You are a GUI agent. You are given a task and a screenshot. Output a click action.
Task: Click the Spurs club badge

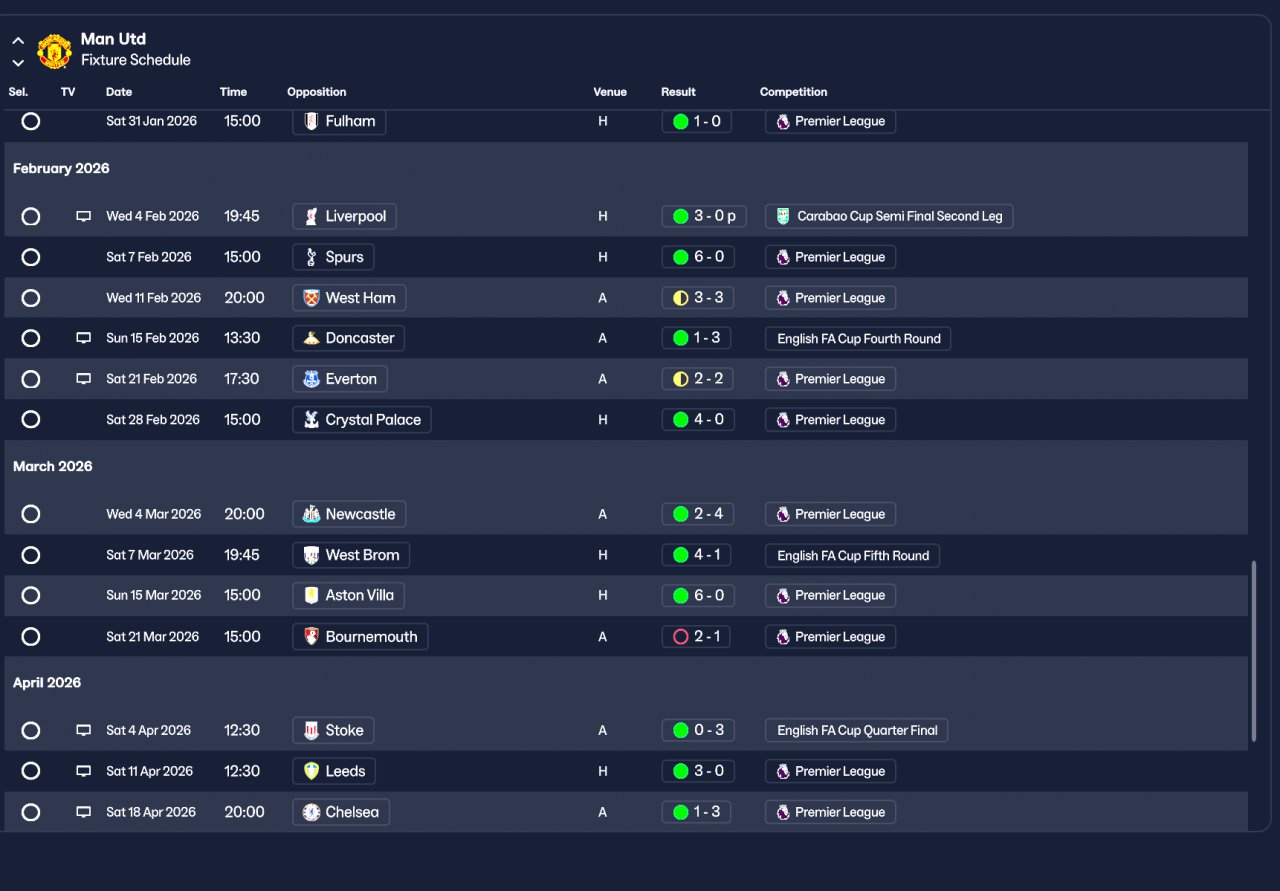click(311, 257)
